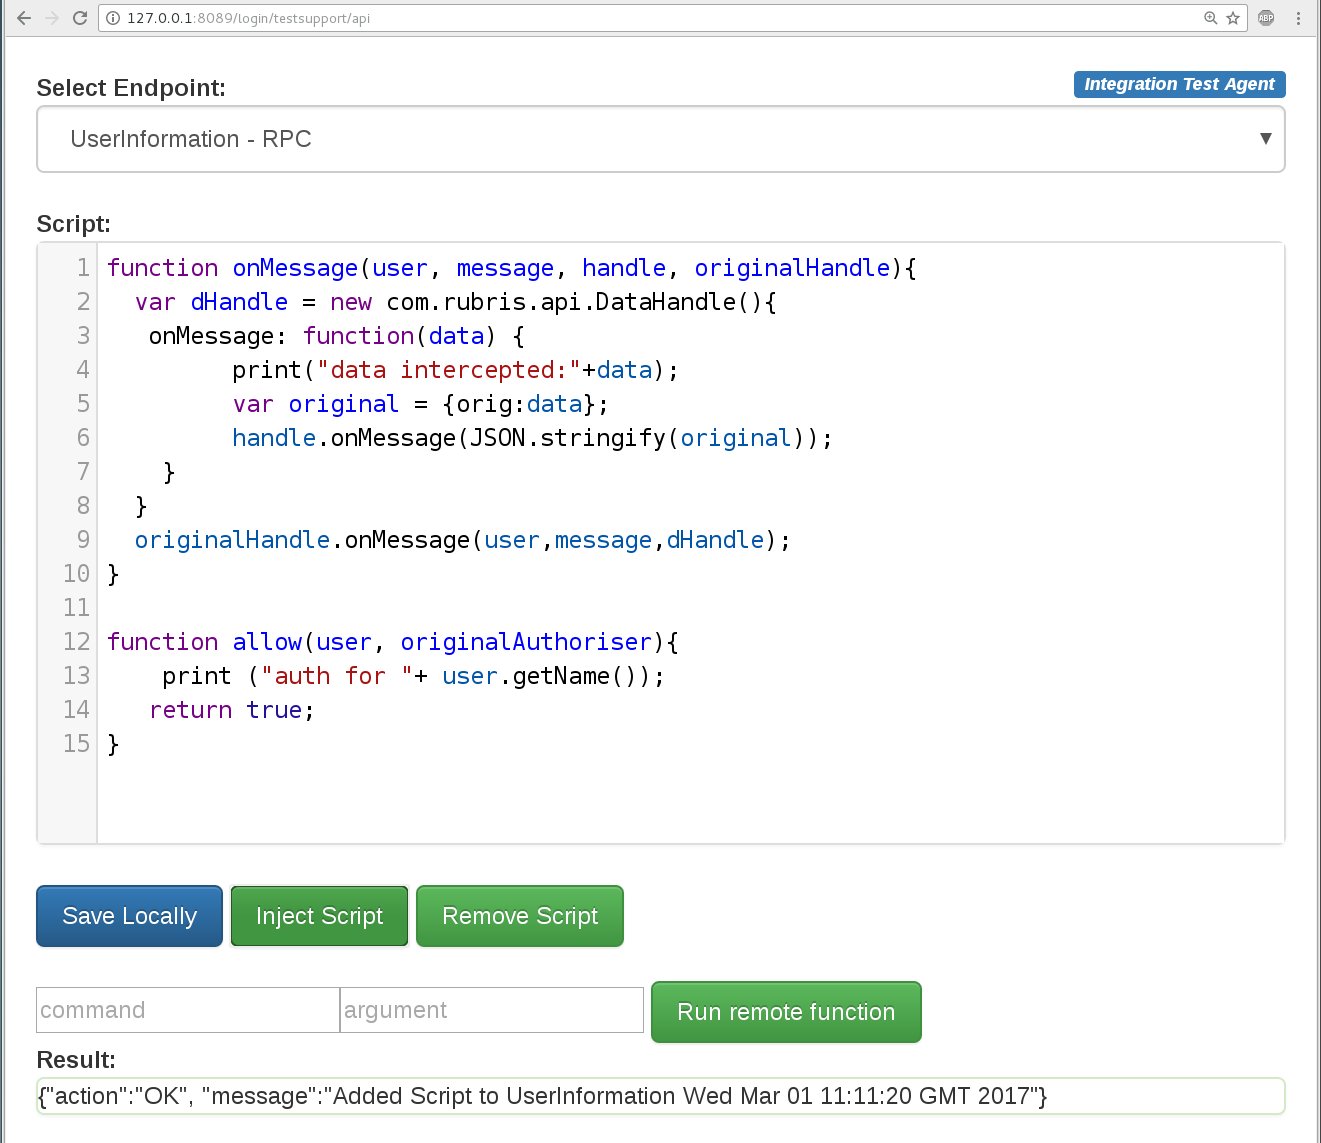Image resolution: width=1321 pixels, height=1143 pixels.
Task: Click the 'Script:' label
Action: [74, 224]
